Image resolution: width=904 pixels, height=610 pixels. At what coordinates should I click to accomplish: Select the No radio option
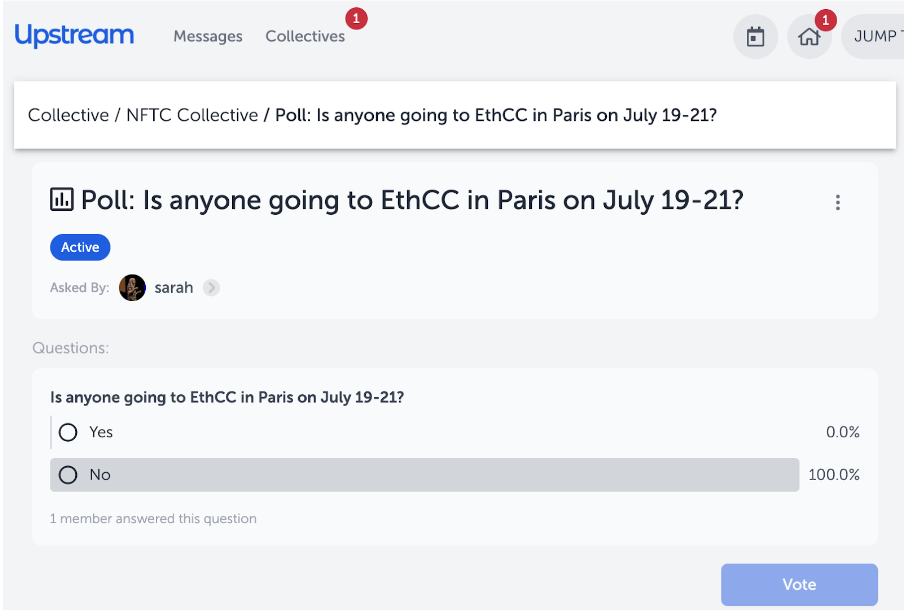(x=68, y=475)
